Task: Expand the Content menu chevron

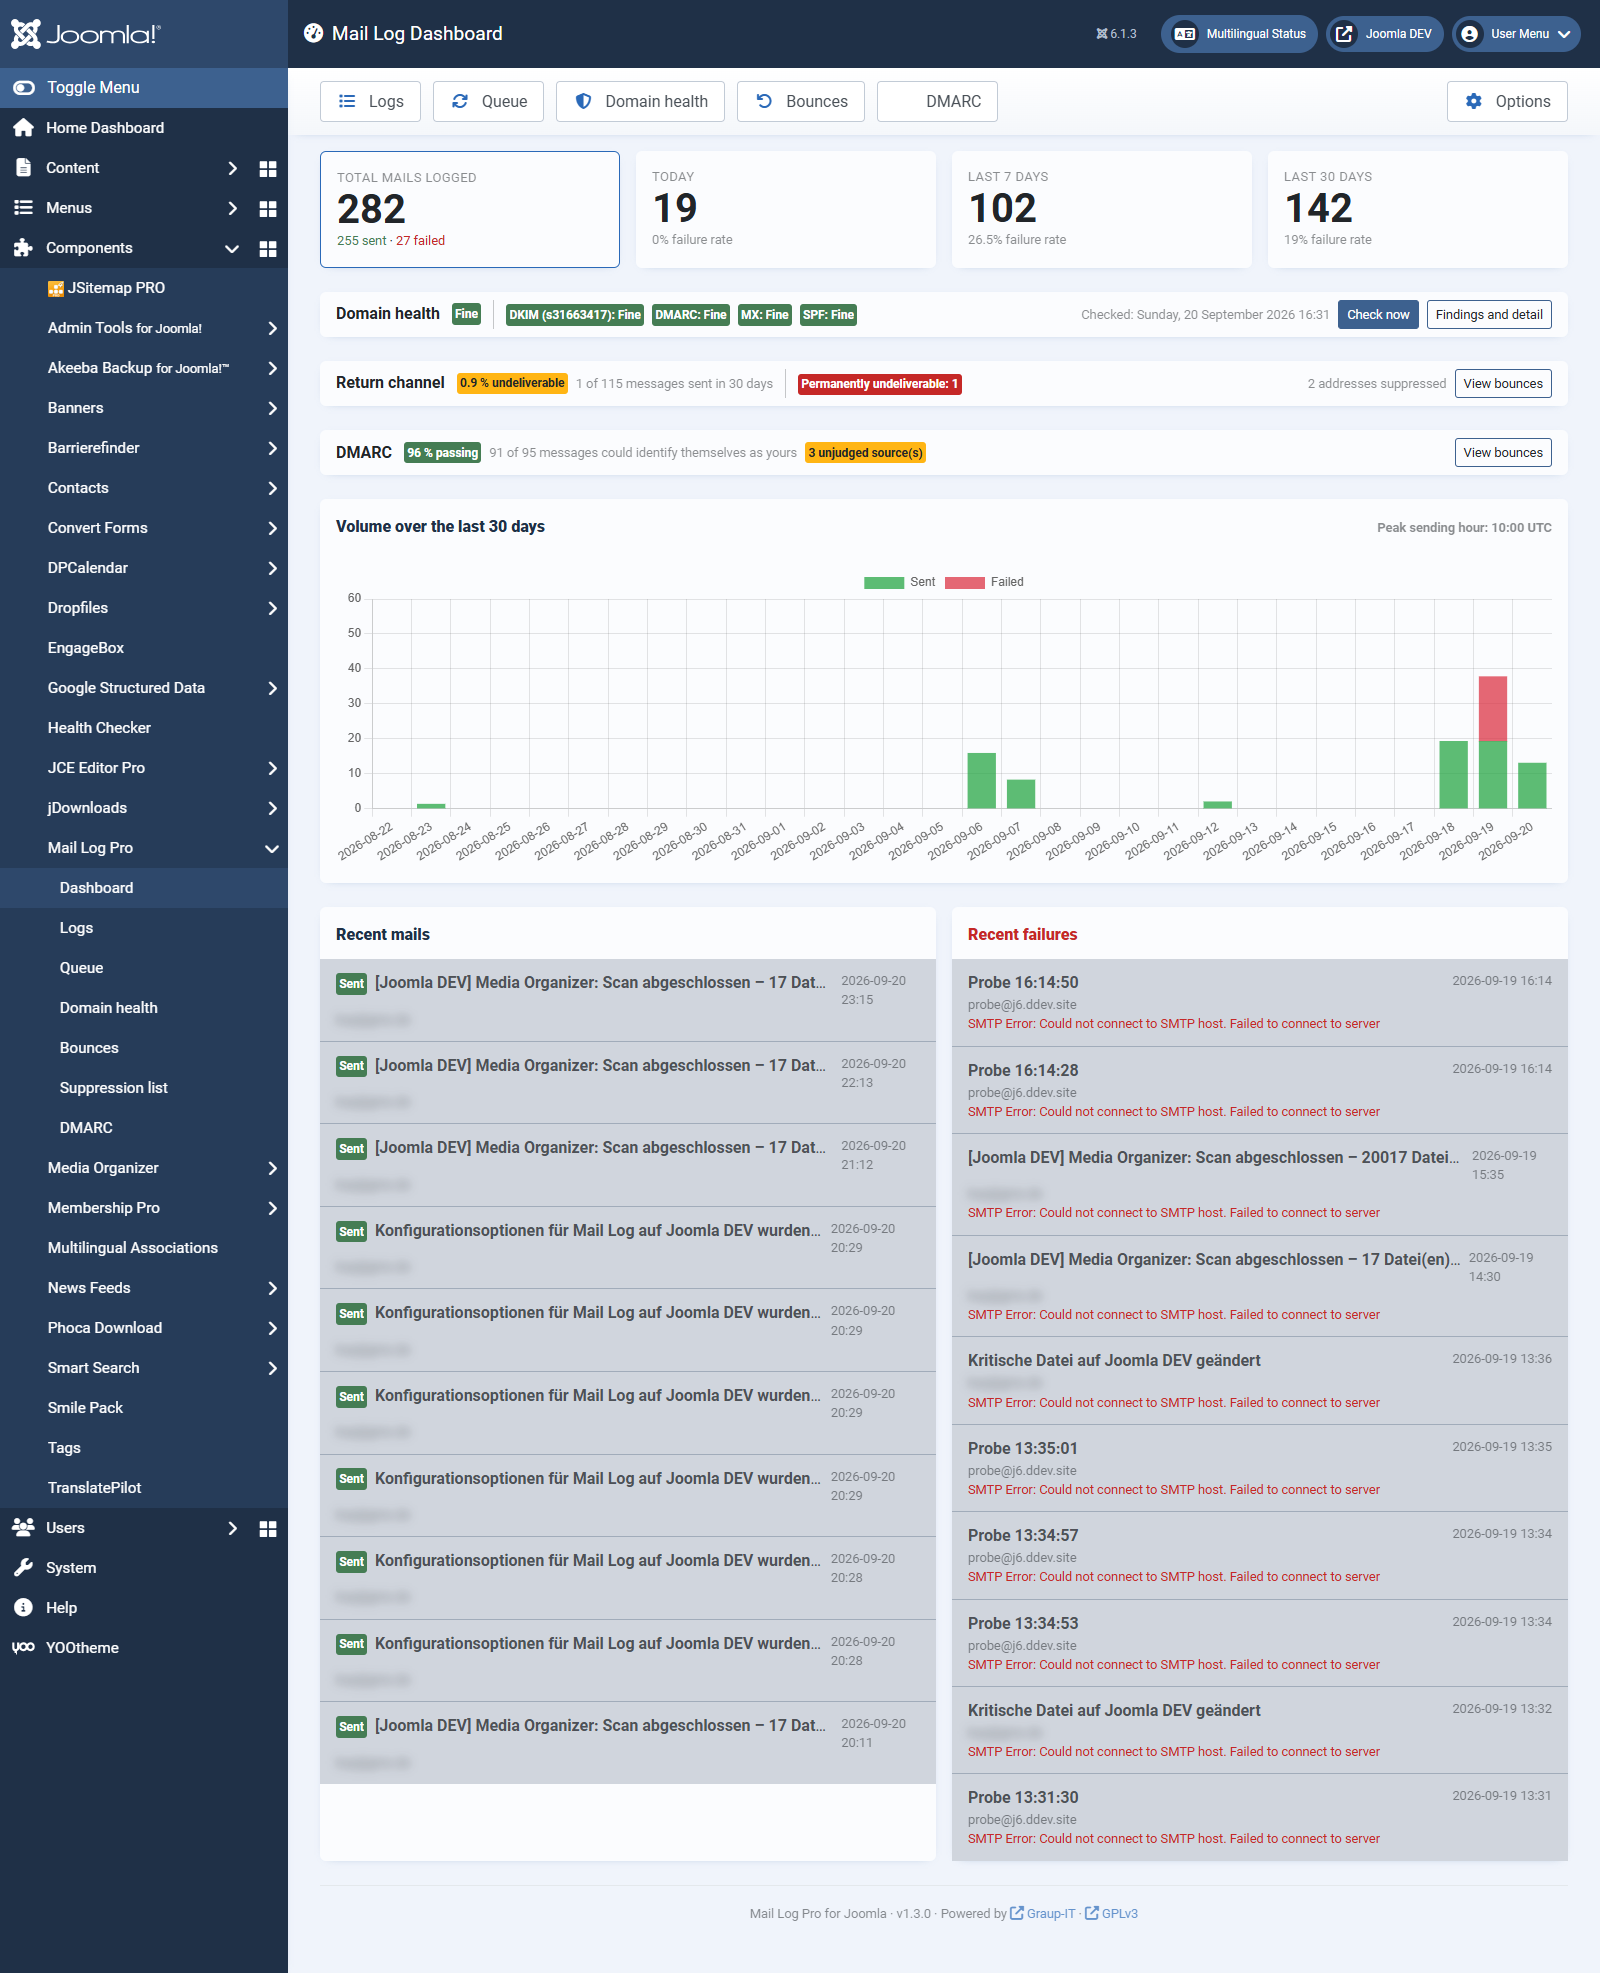Action: pos(233,169)
